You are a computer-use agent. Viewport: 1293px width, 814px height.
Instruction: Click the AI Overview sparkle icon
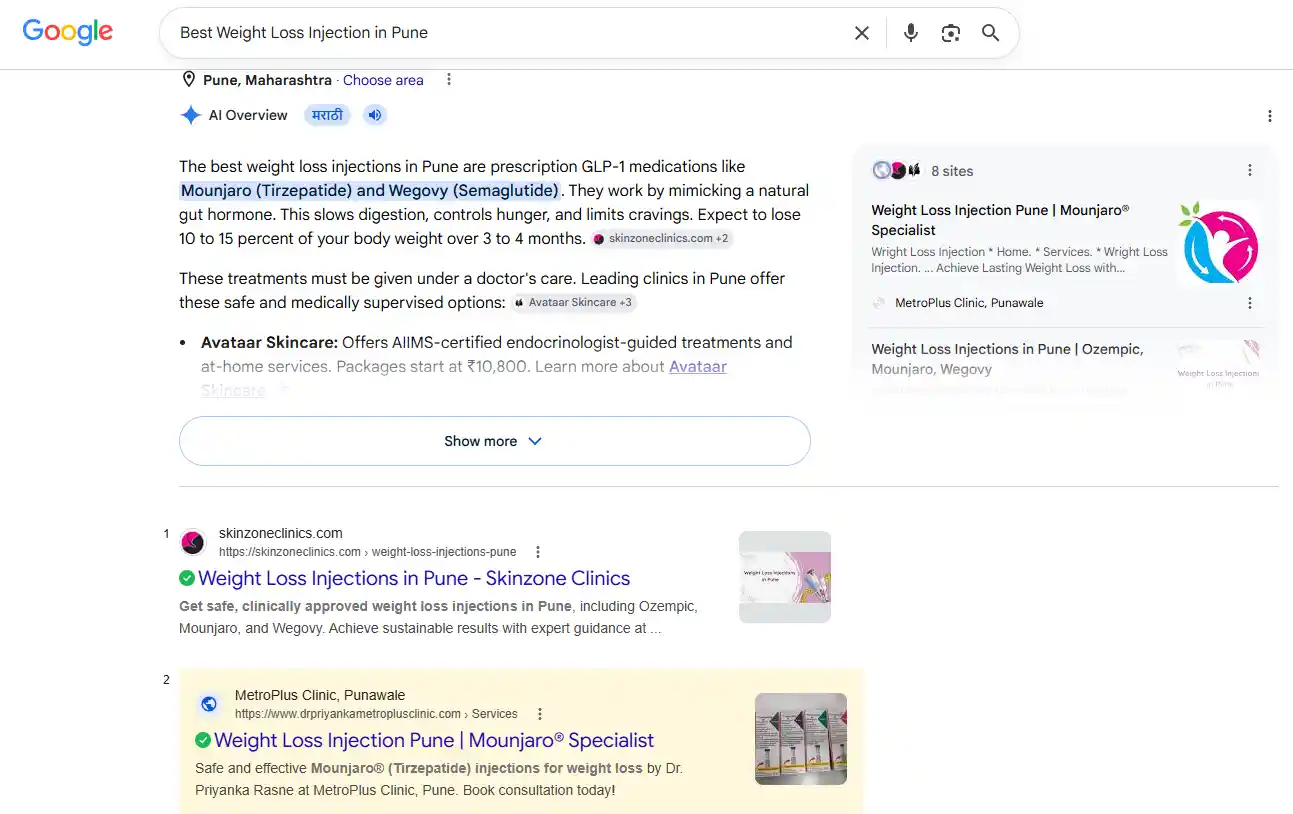190,115
